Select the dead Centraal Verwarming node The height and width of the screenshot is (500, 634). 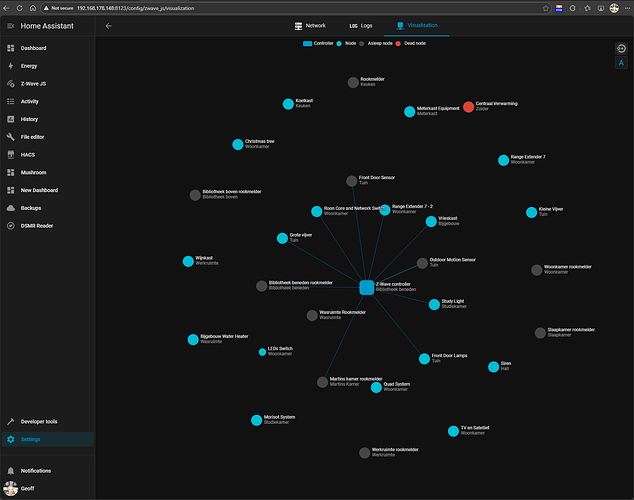click(468, 107)
